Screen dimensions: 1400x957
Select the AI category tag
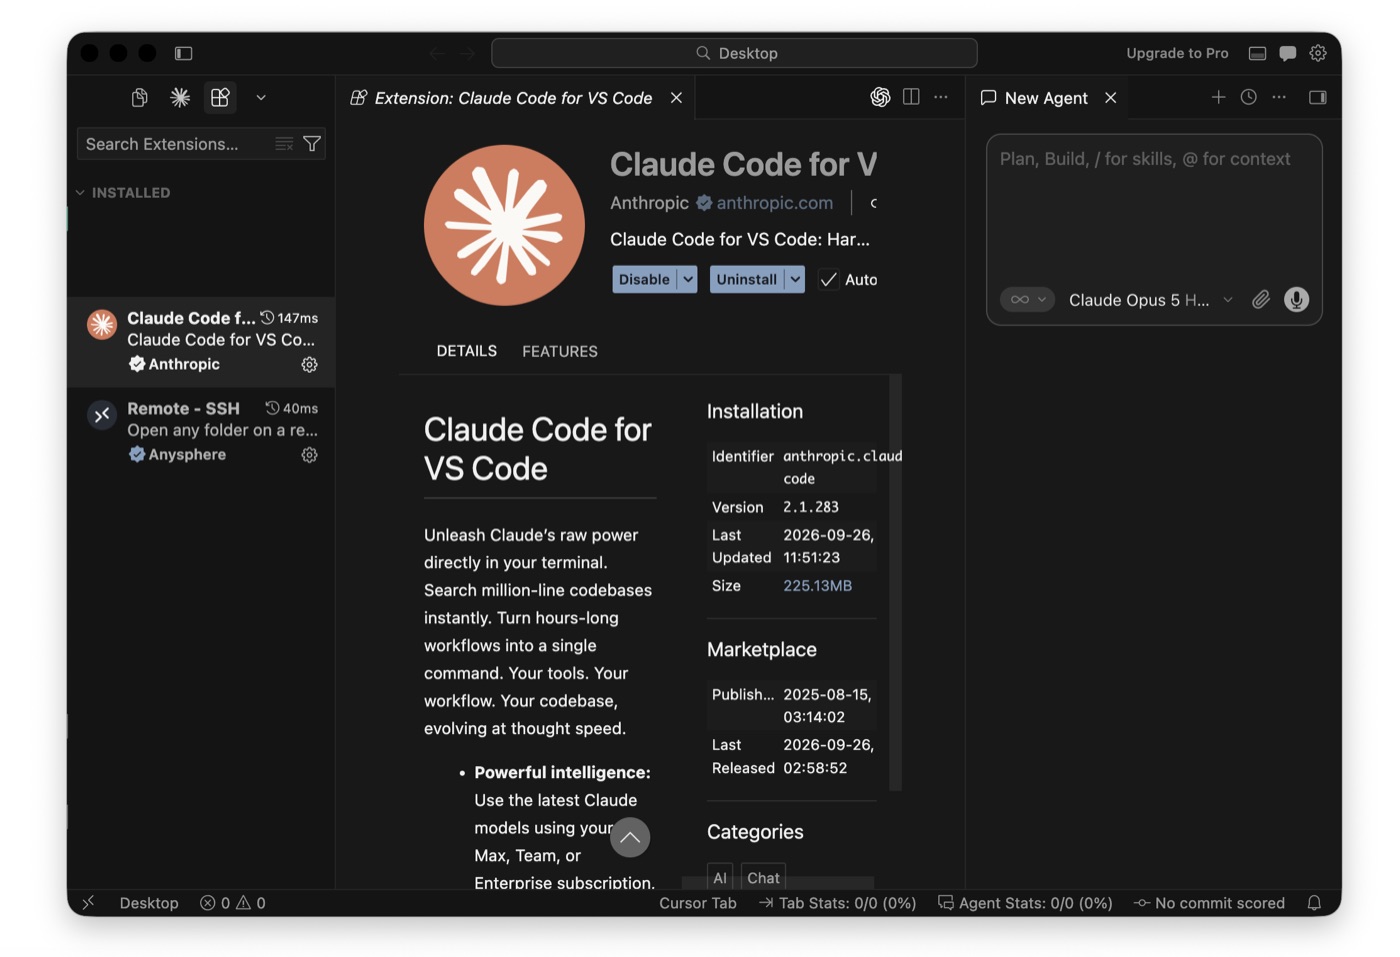[x=720, y=877]
